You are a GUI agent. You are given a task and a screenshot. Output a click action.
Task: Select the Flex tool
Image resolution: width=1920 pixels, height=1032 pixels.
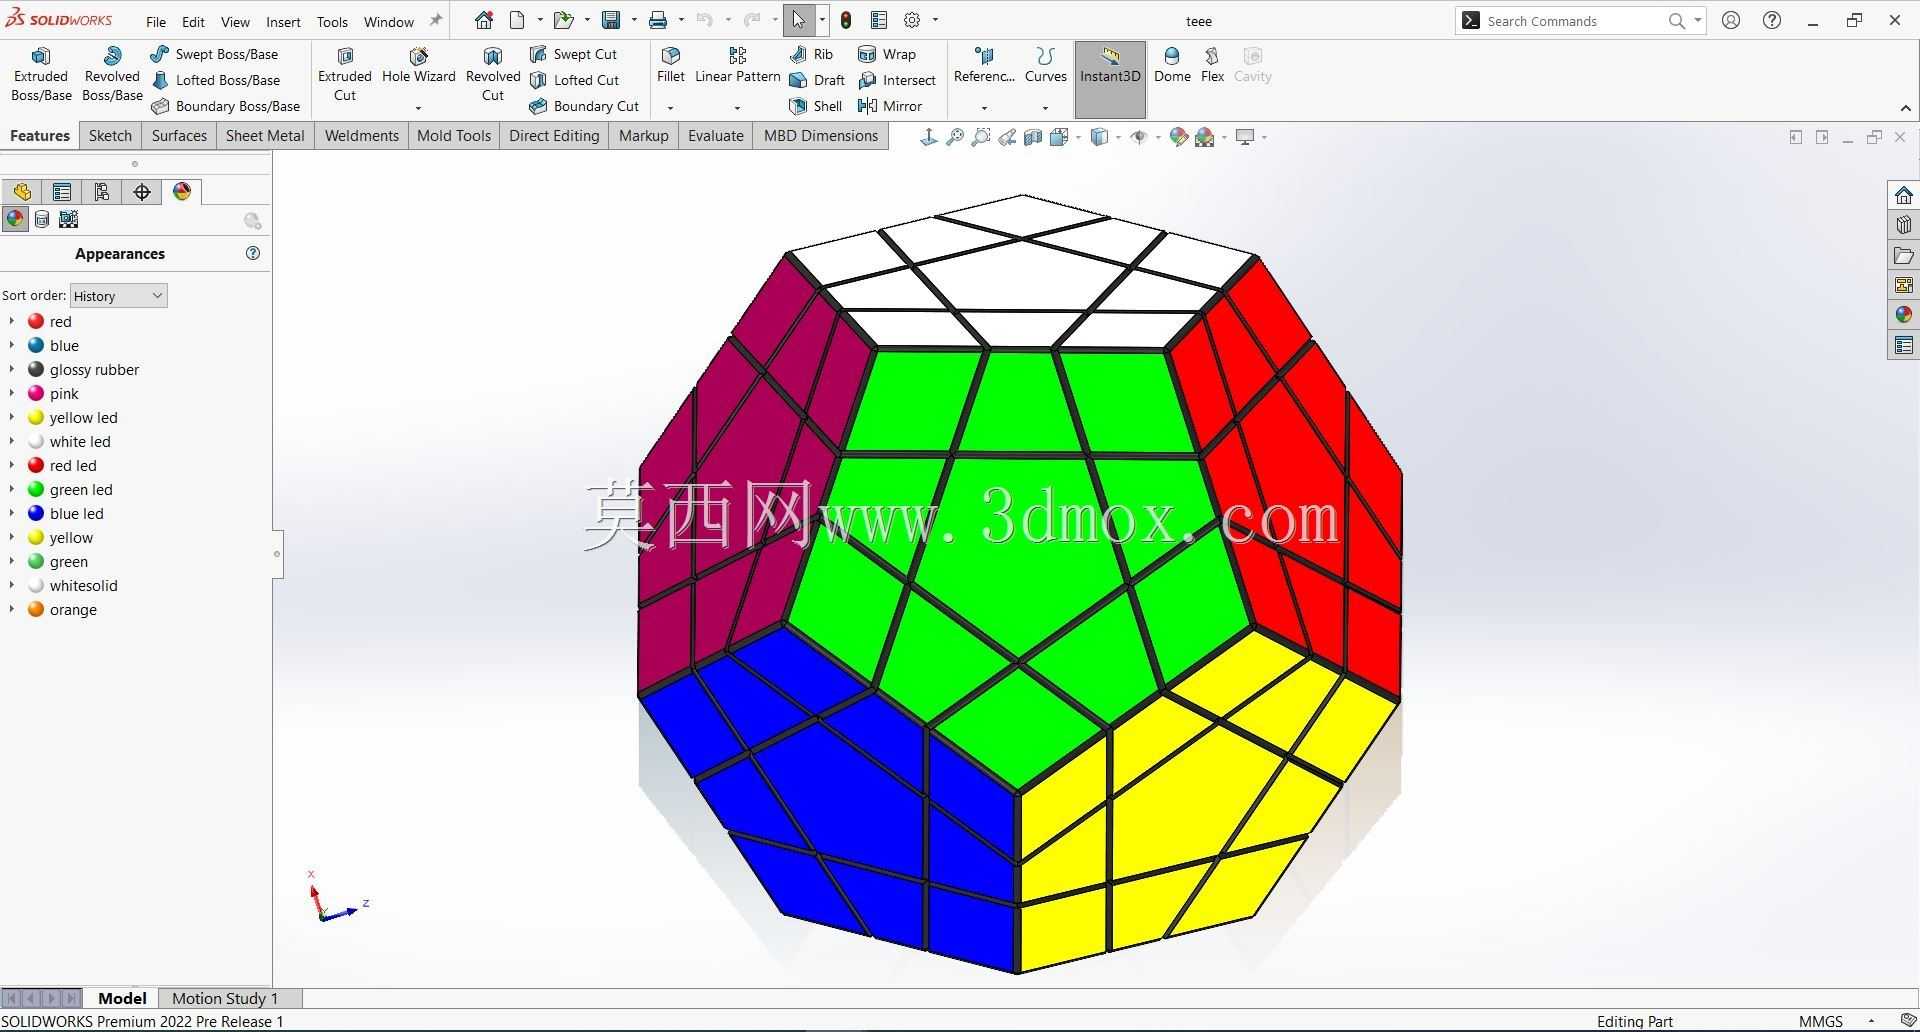1212,66
